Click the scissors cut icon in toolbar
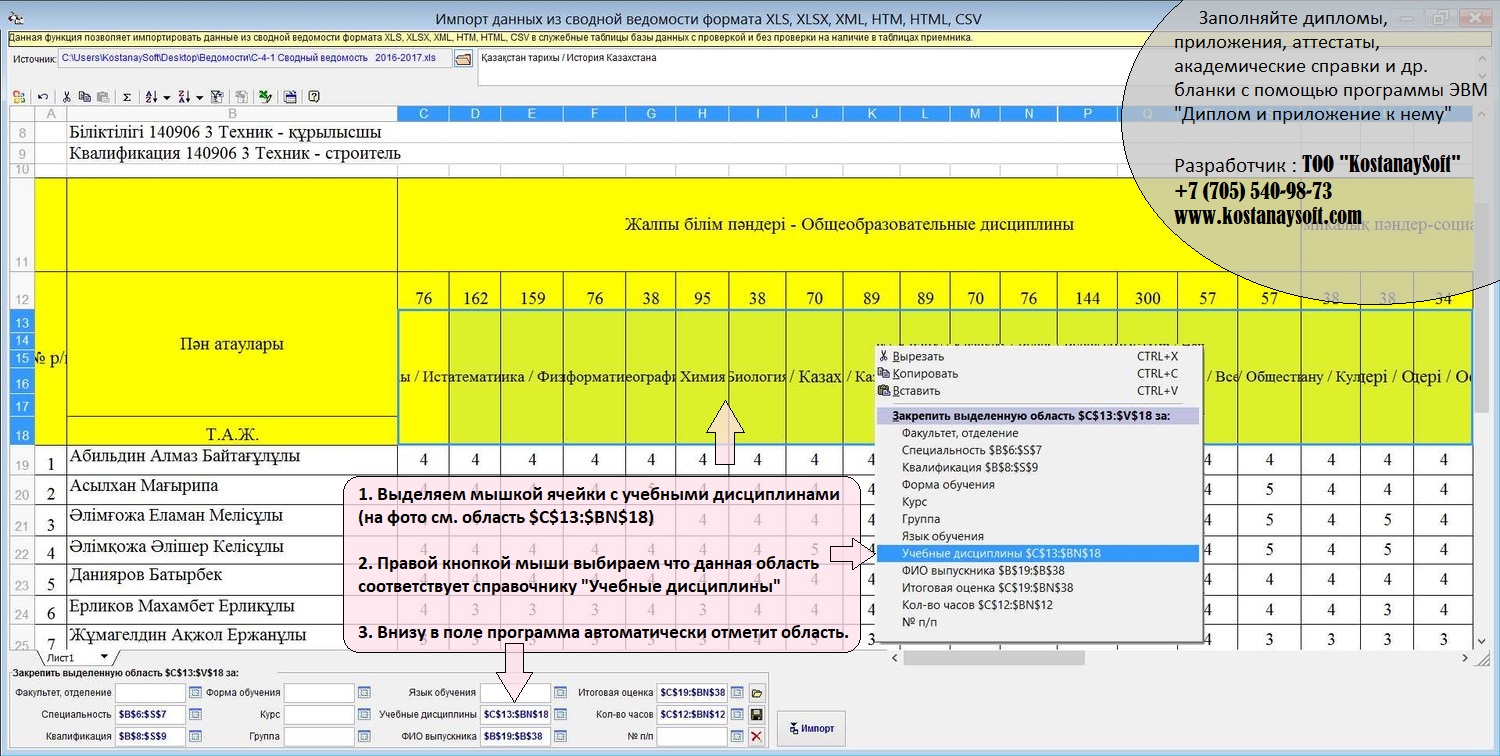 point(66,97)
